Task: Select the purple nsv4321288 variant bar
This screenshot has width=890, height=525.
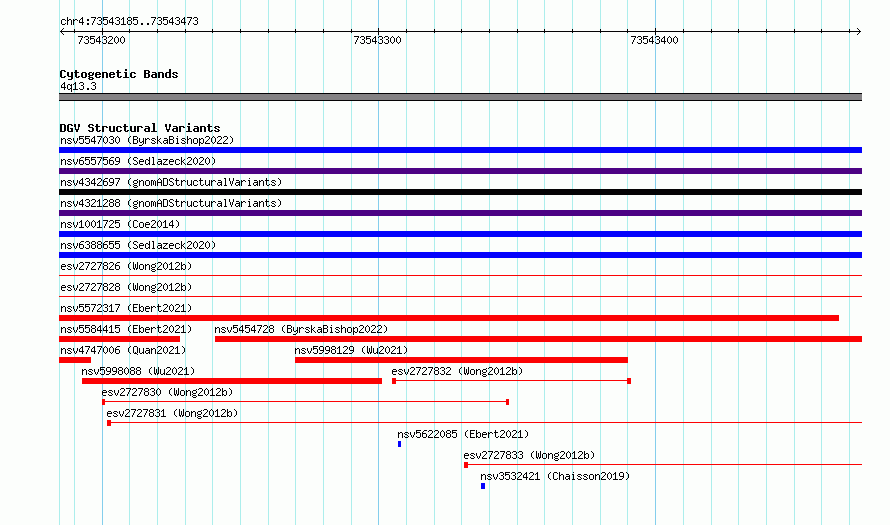Action: [460, 213]
